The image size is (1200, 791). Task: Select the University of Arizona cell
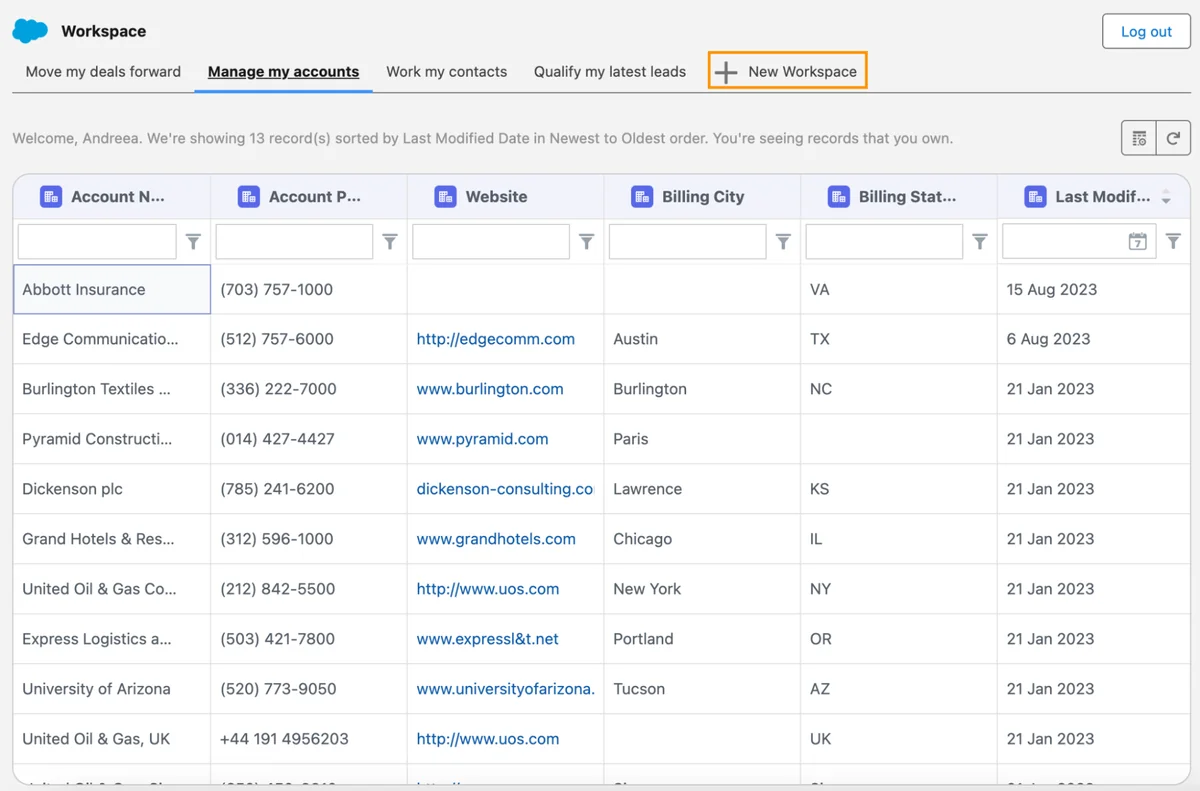(112, 689)
